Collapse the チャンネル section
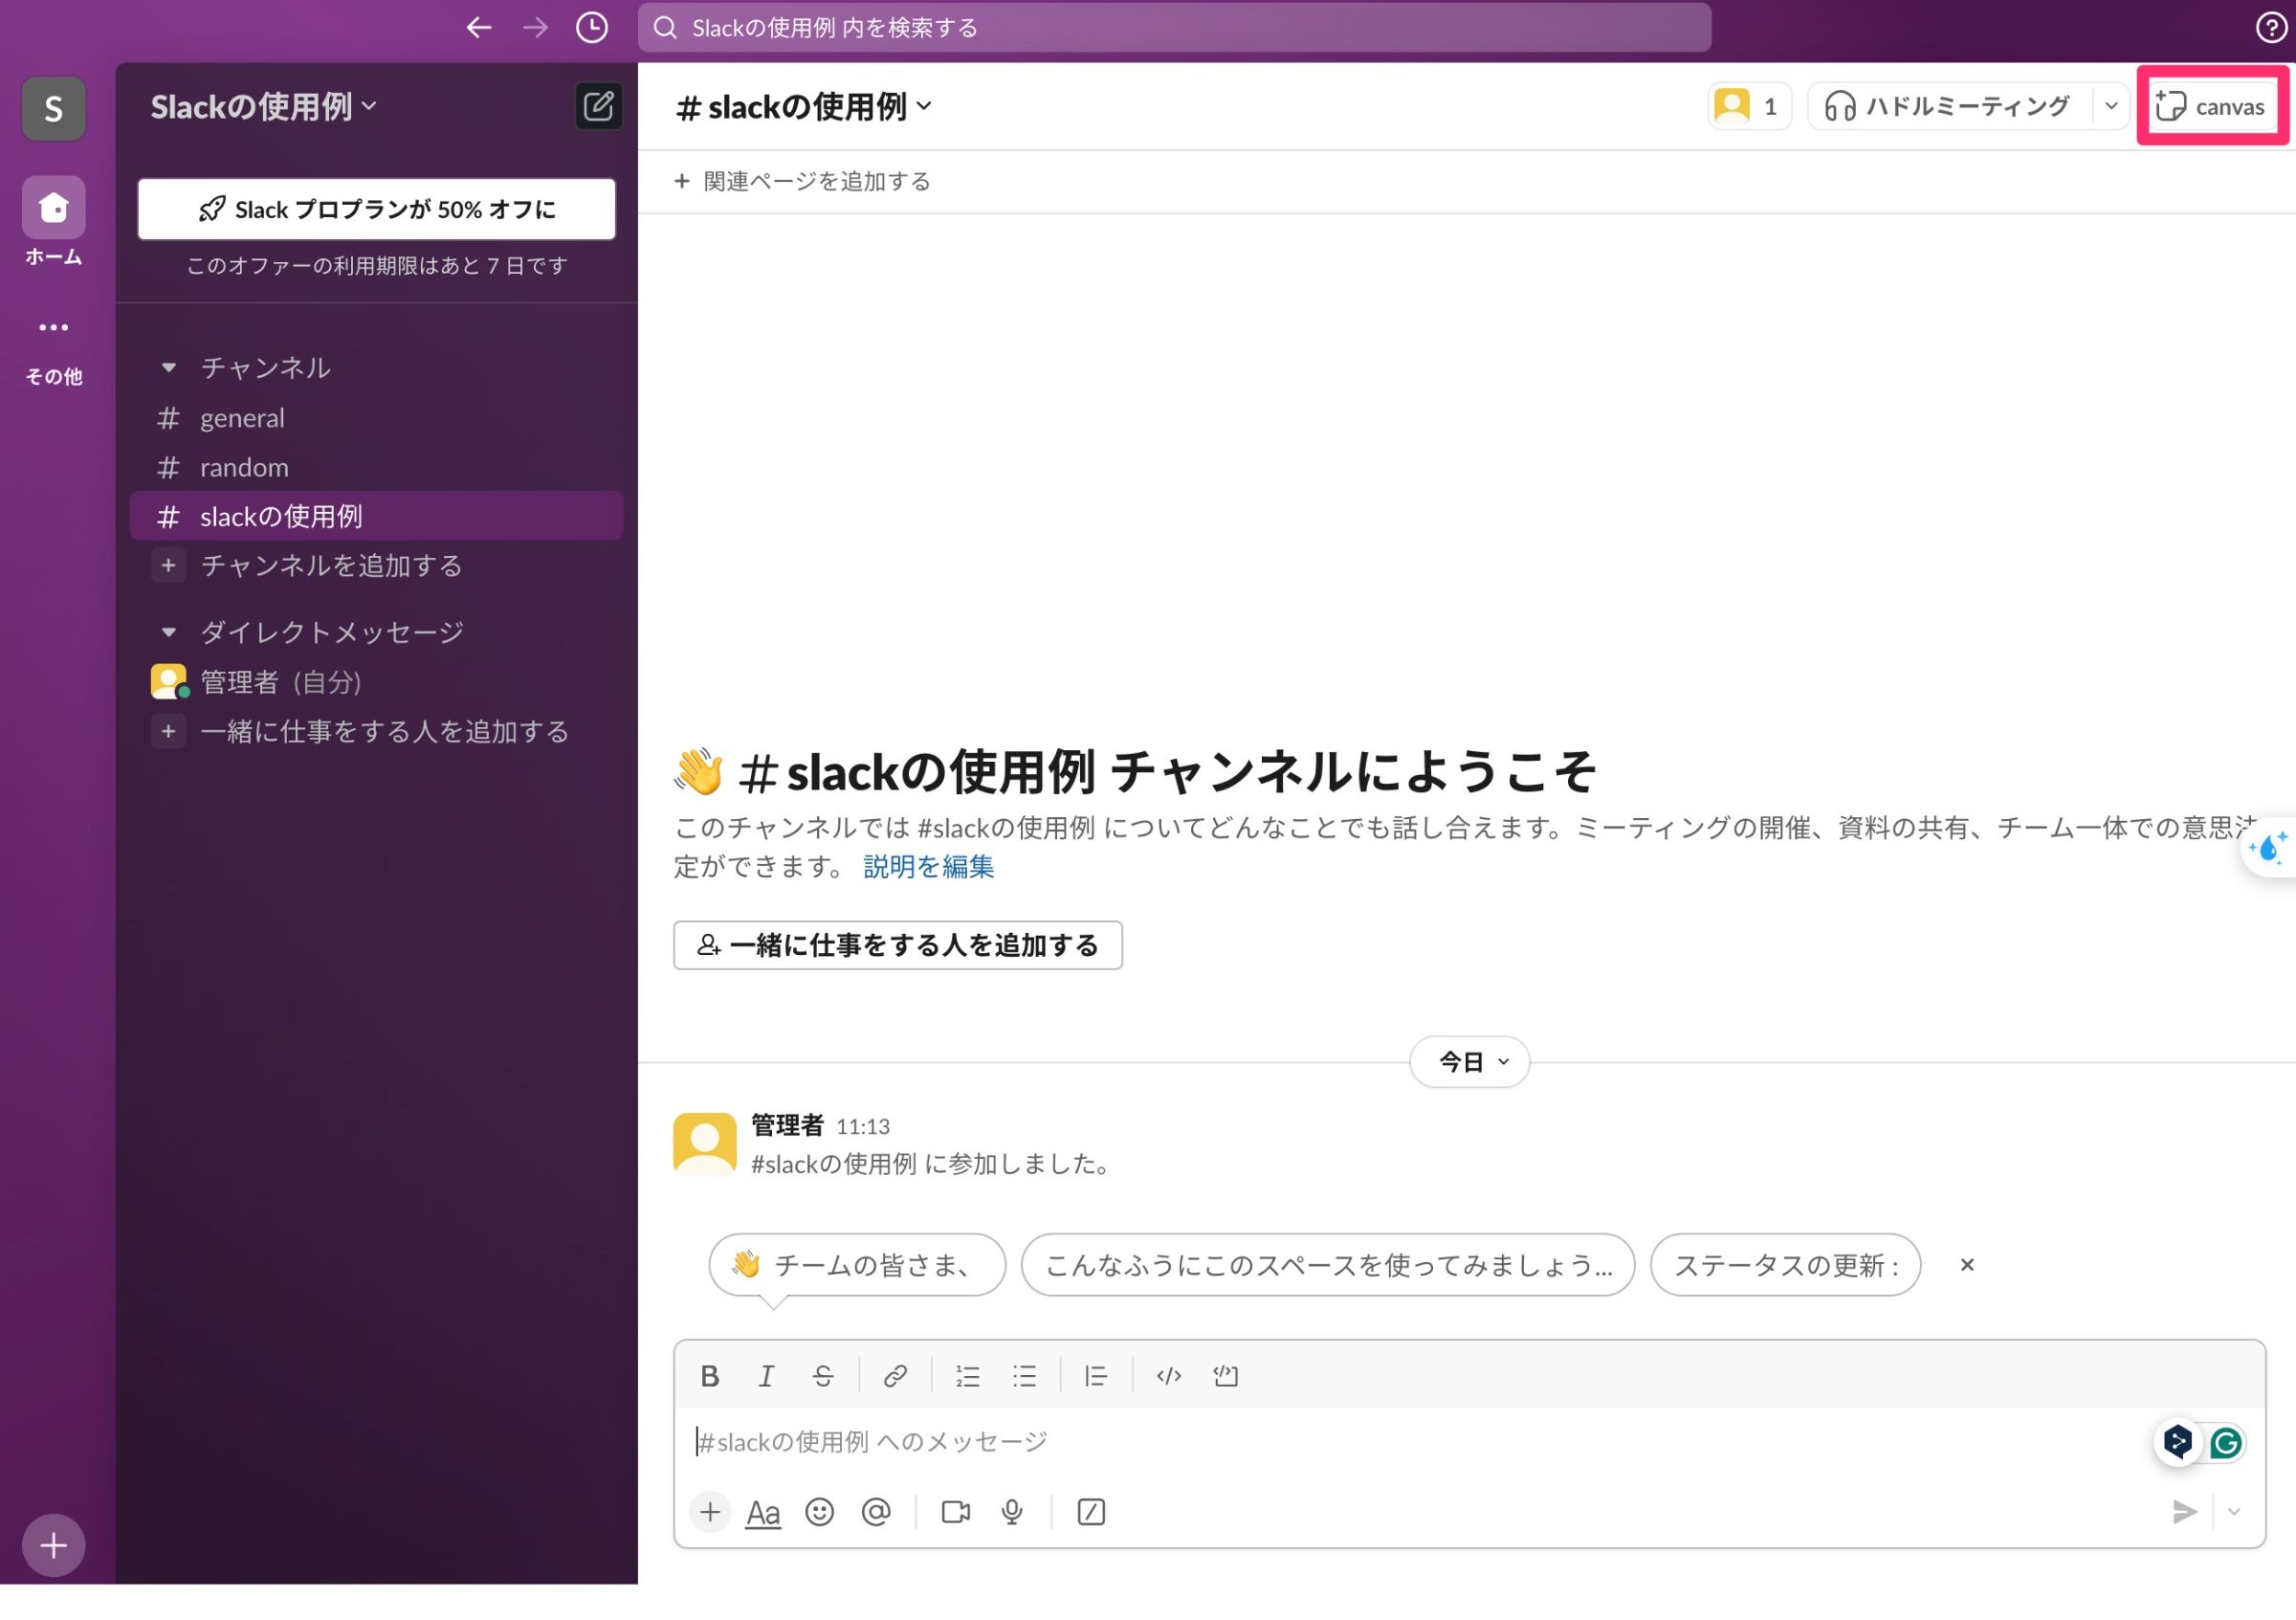Image resolution: width=2296 pixels, height=1620 pixels. click(169, 368)
